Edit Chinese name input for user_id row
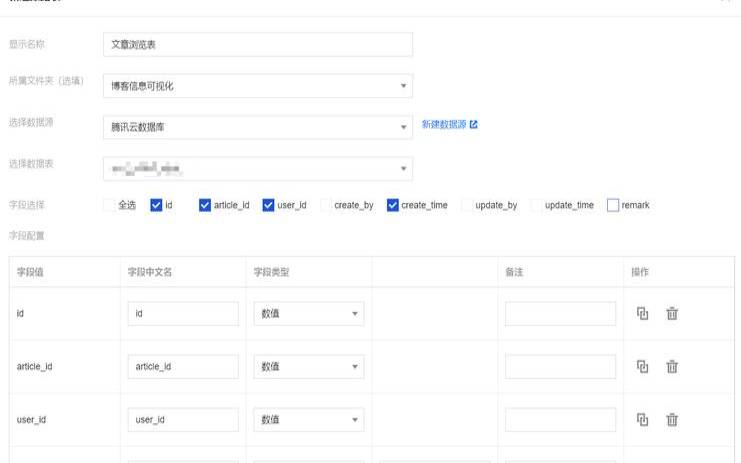The width and height of the screenshot is (741, 463). point(183,420)
